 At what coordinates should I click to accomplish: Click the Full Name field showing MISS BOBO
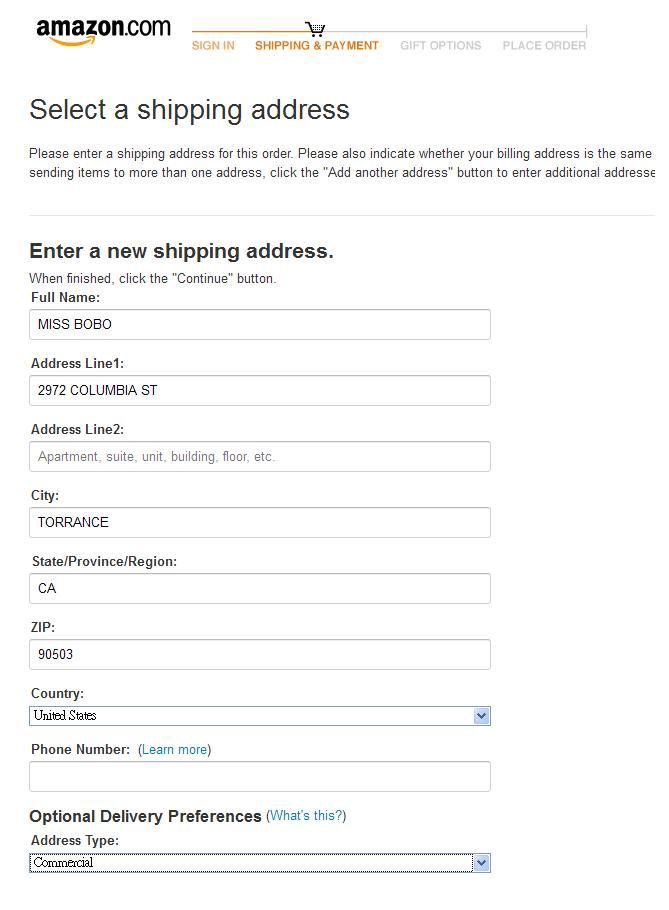(260, 324)
